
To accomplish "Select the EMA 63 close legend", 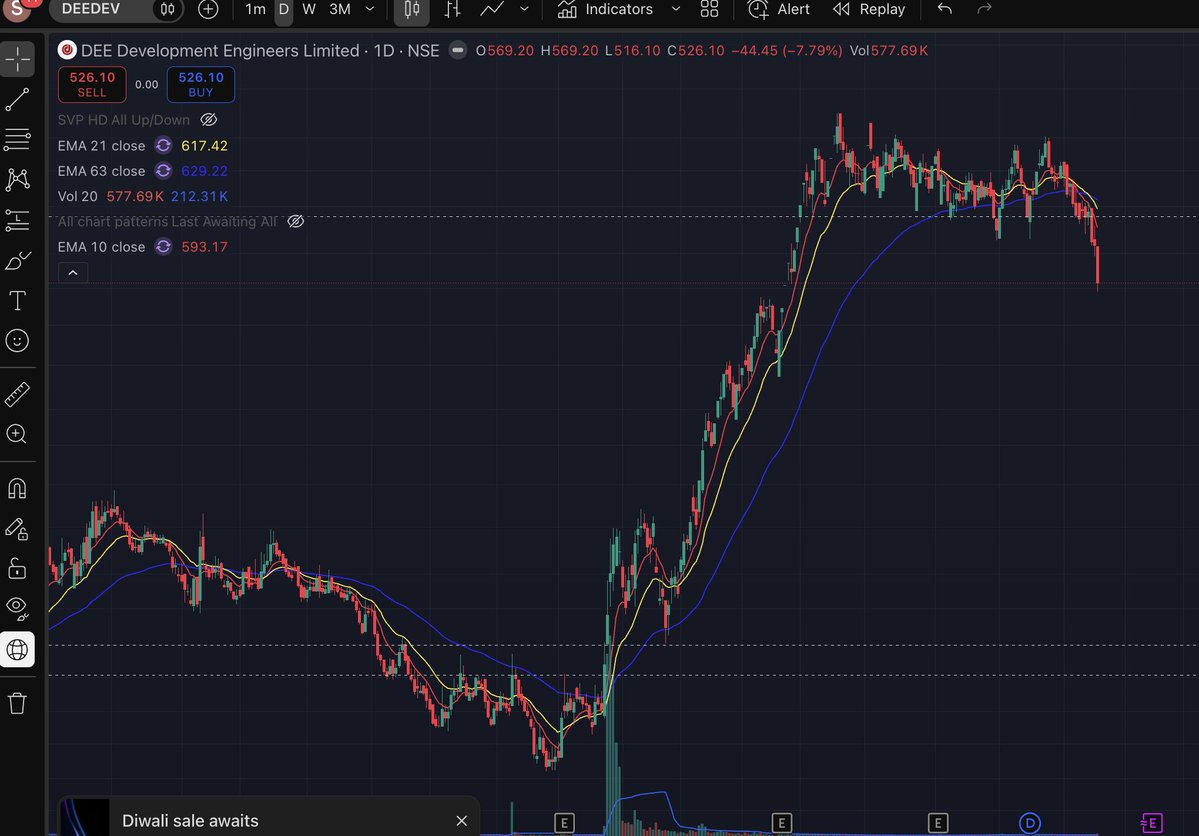I will click(x=101, y=171).
